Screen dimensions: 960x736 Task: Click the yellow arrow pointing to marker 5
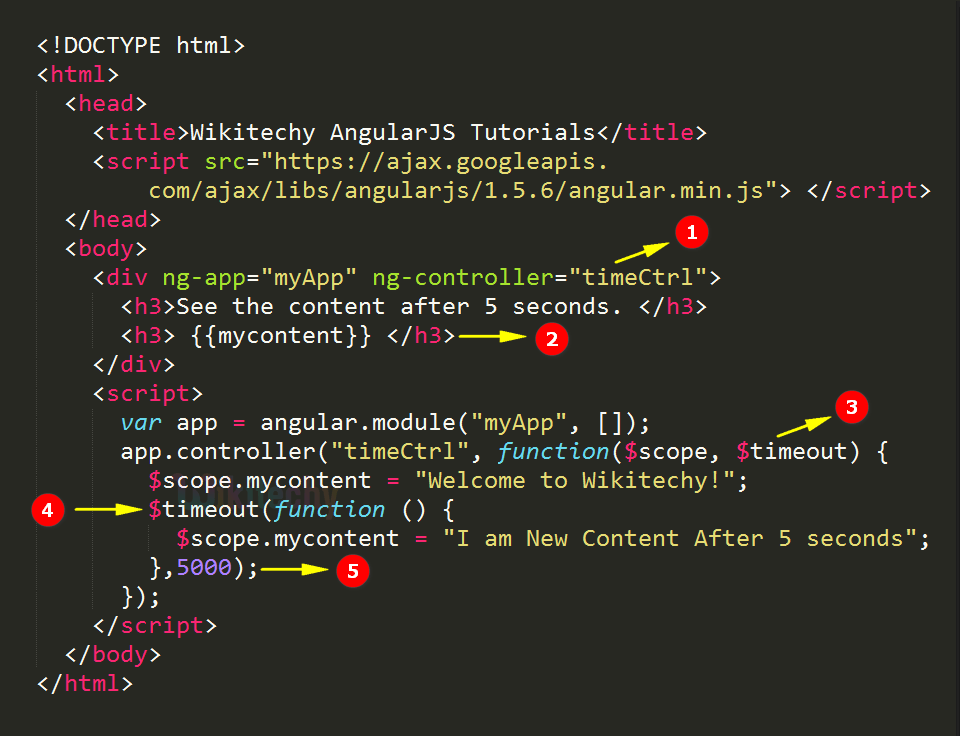[x=294, y=569]
